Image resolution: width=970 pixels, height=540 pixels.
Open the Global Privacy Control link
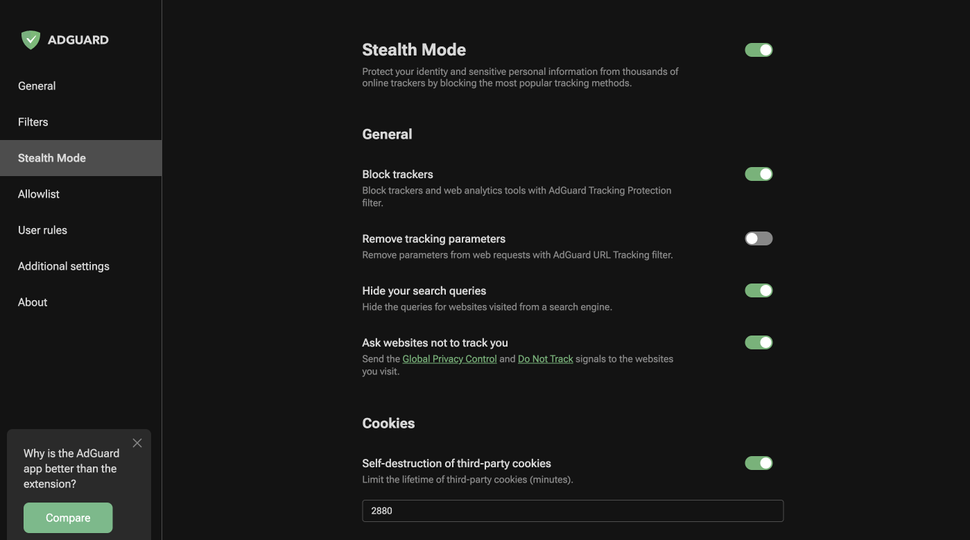pyautogui.click(x=449, y=359)
